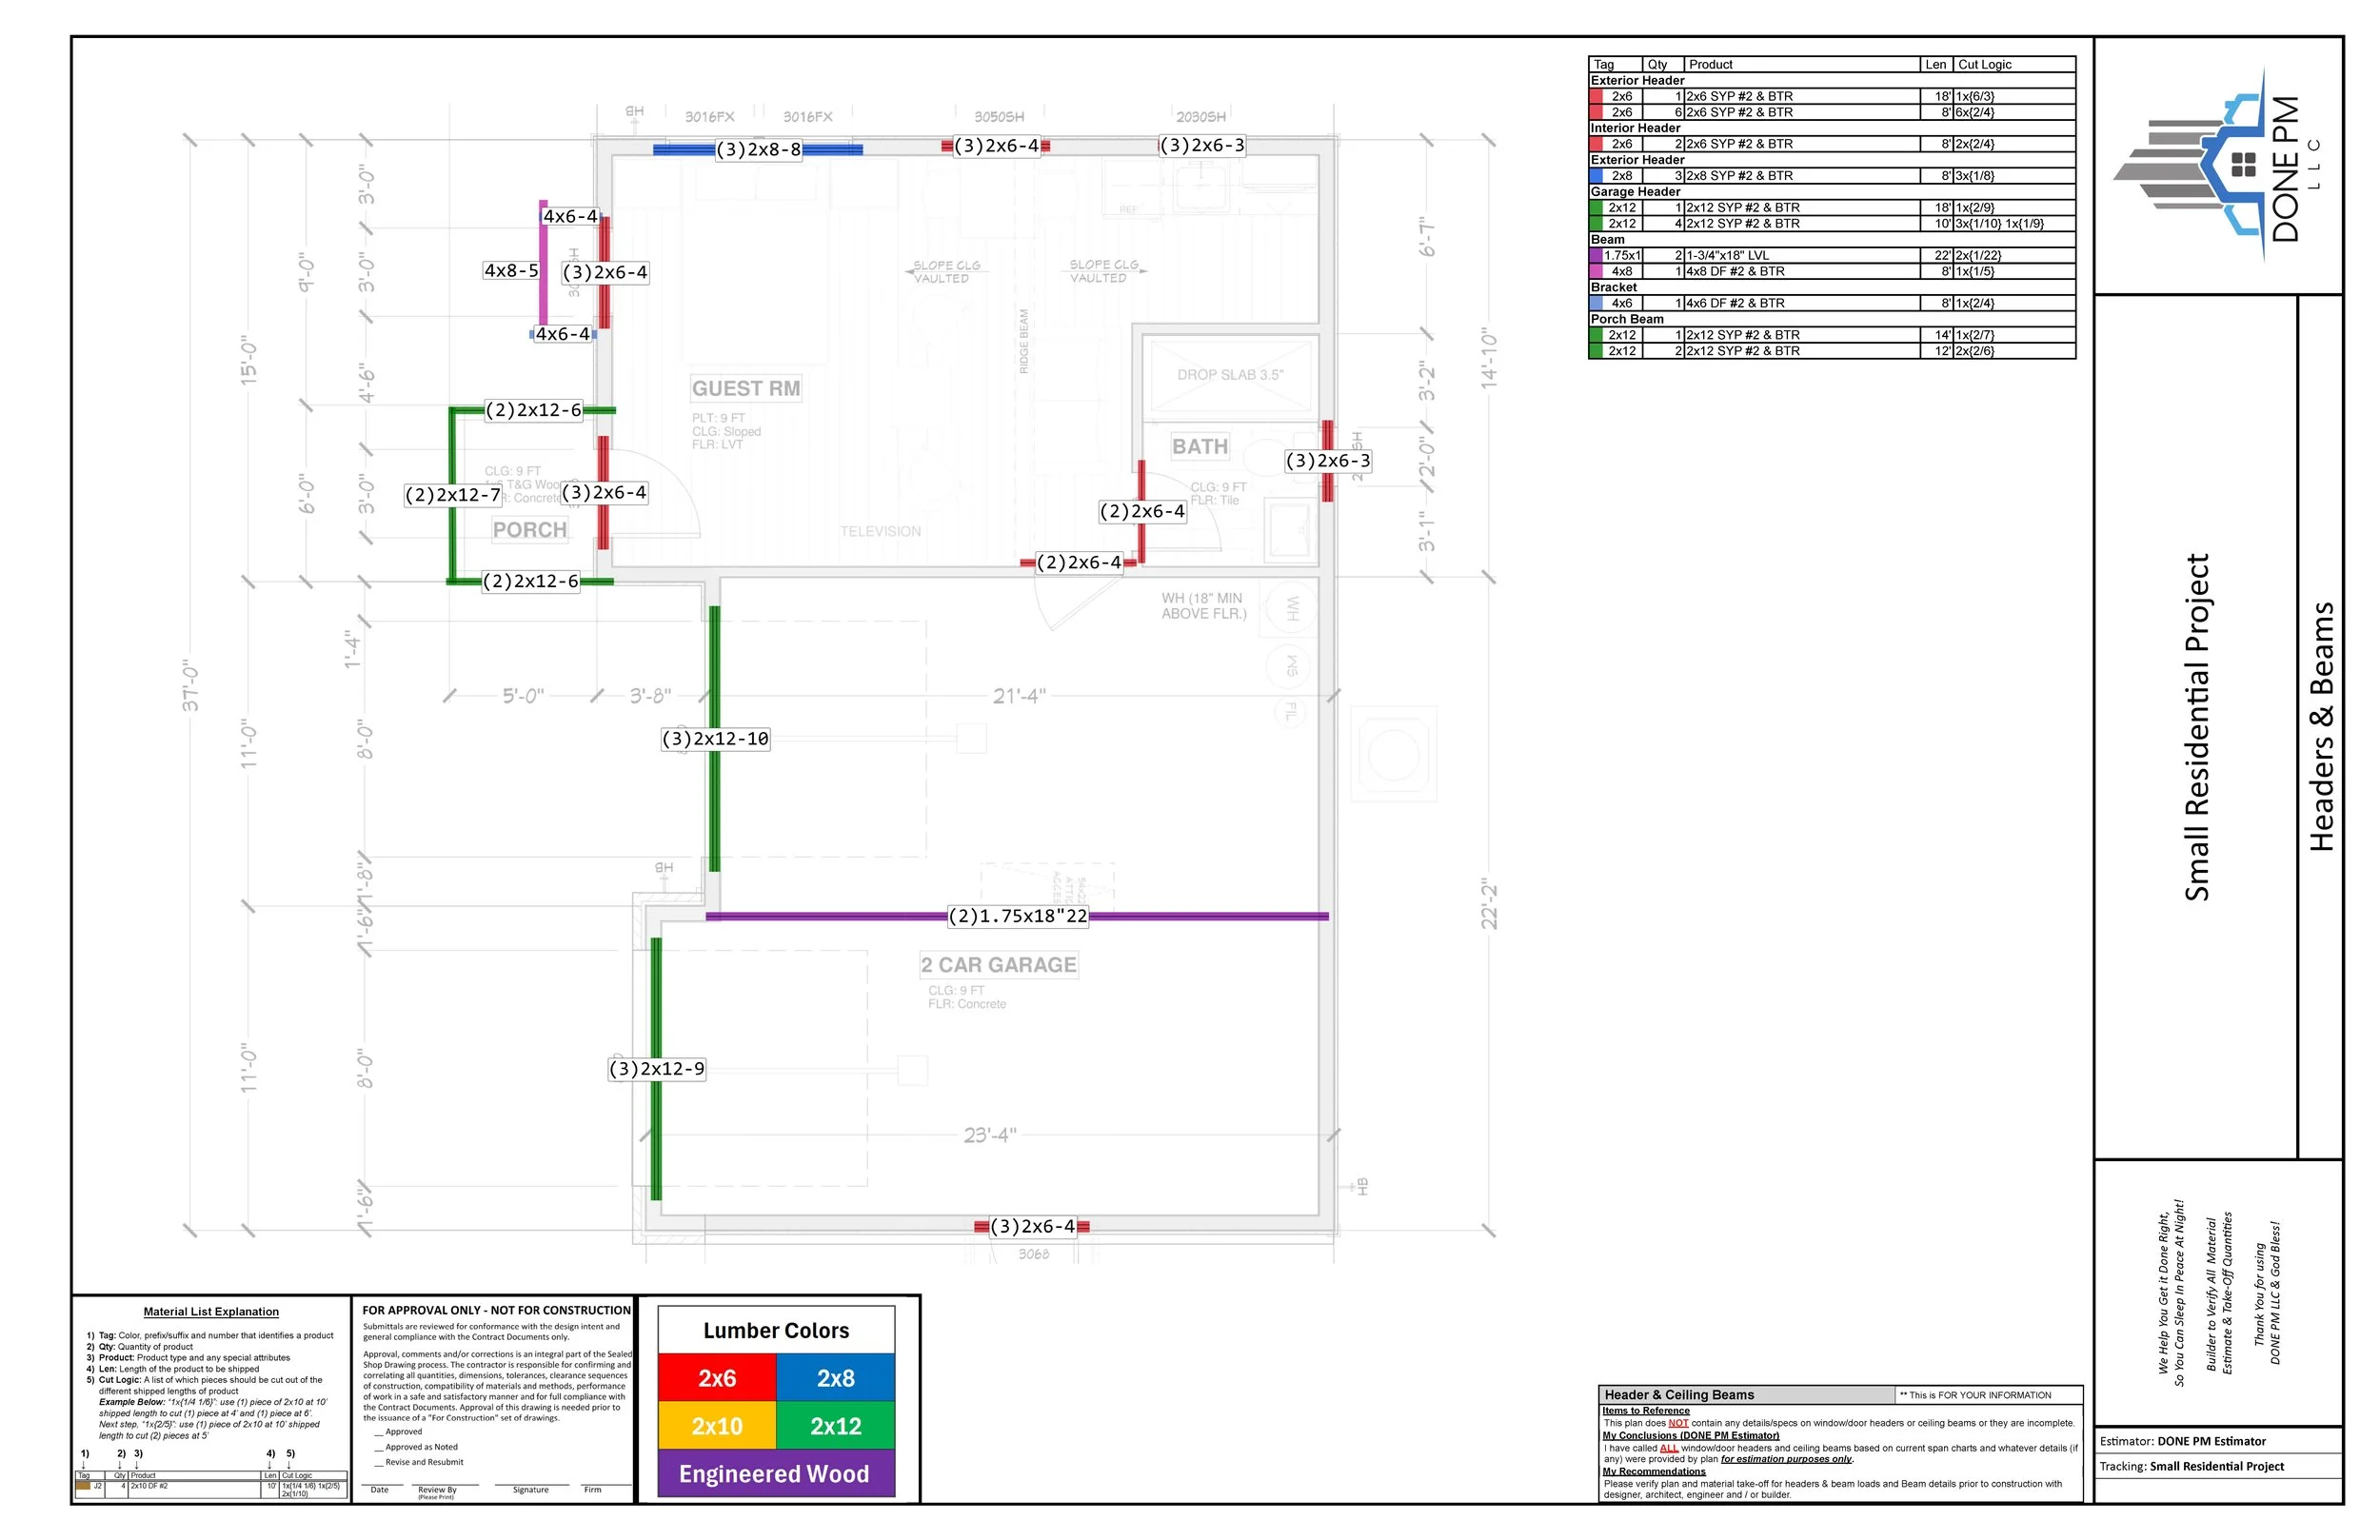Click the Estimator: DONE PM Estimator field
2380x1540 pixels.
pos(2183,1441)
